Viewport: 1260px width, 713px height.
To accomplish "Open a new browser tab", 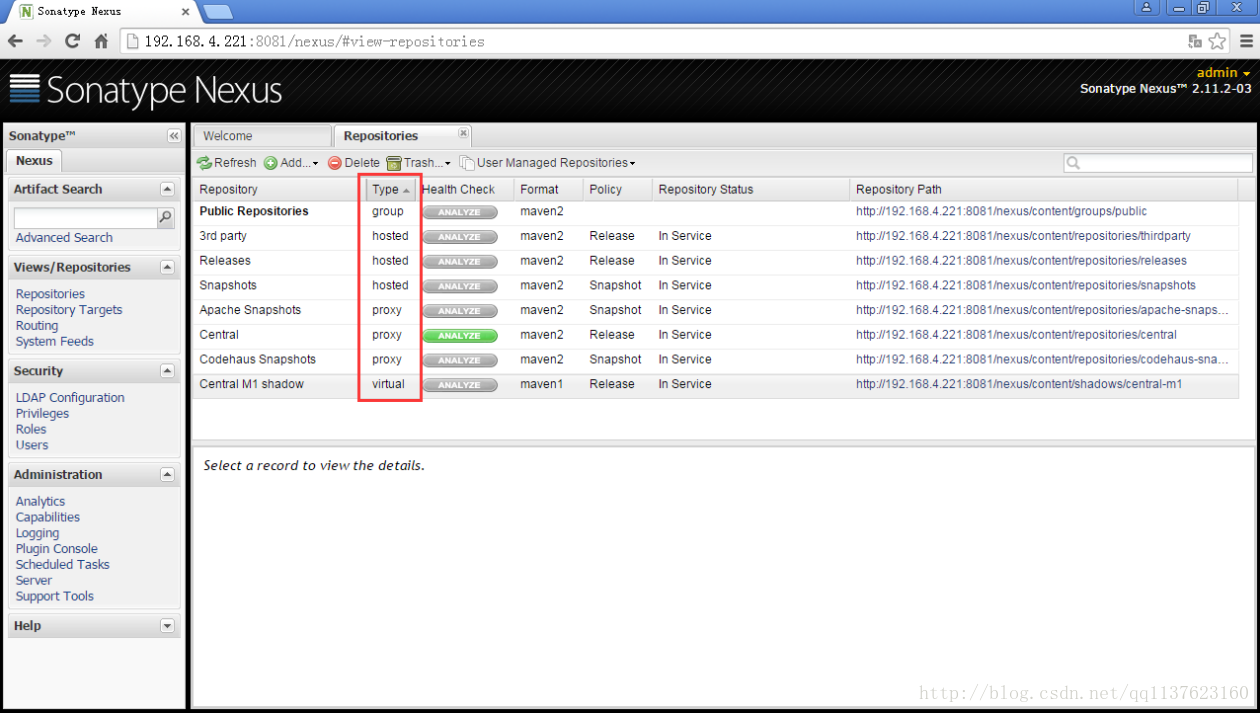I will [218, 11].
